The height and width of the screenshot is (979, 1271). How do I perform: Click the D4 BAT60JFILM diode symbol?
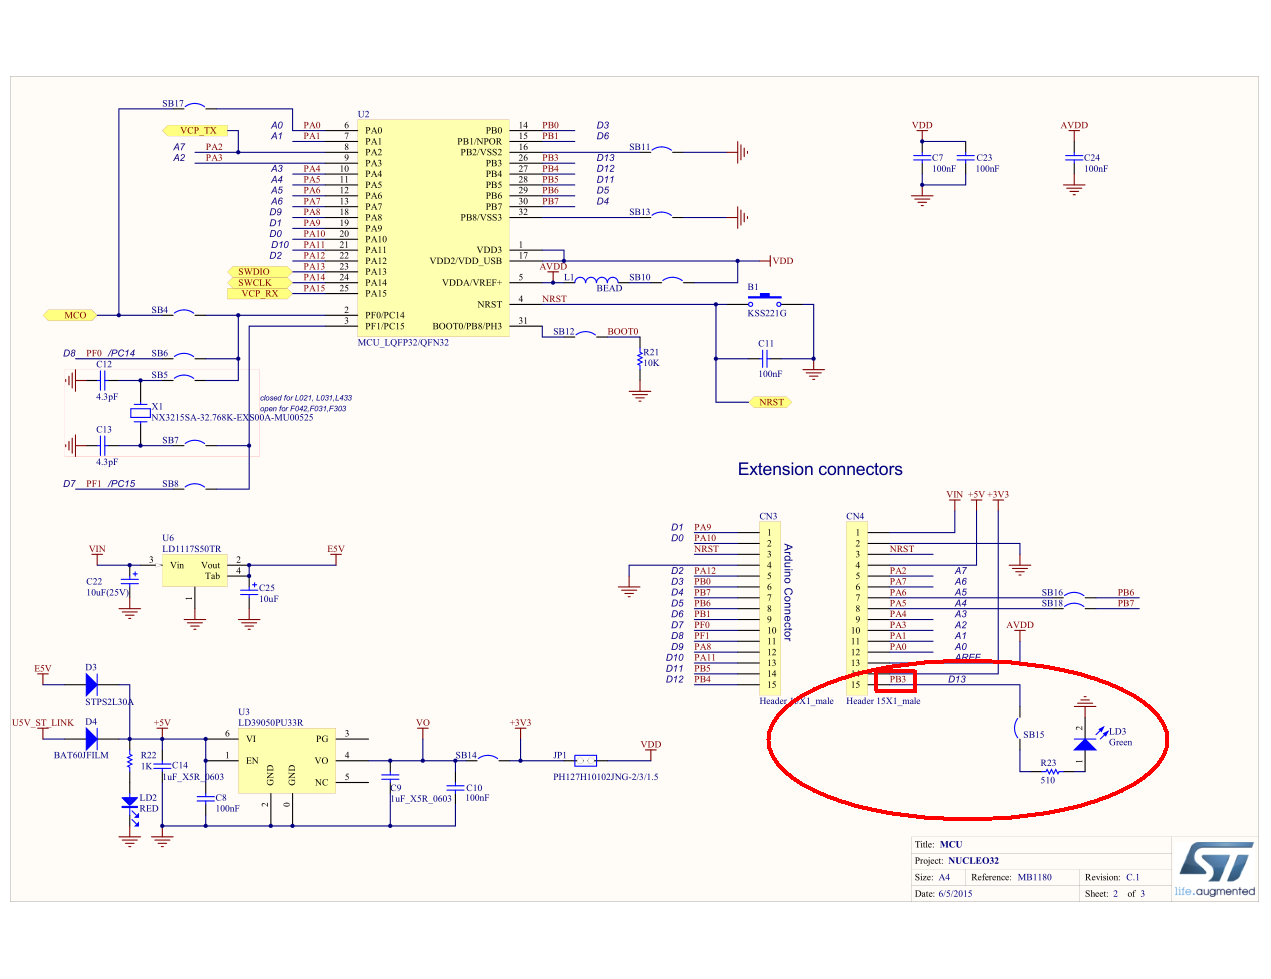[x=91, y=738]
